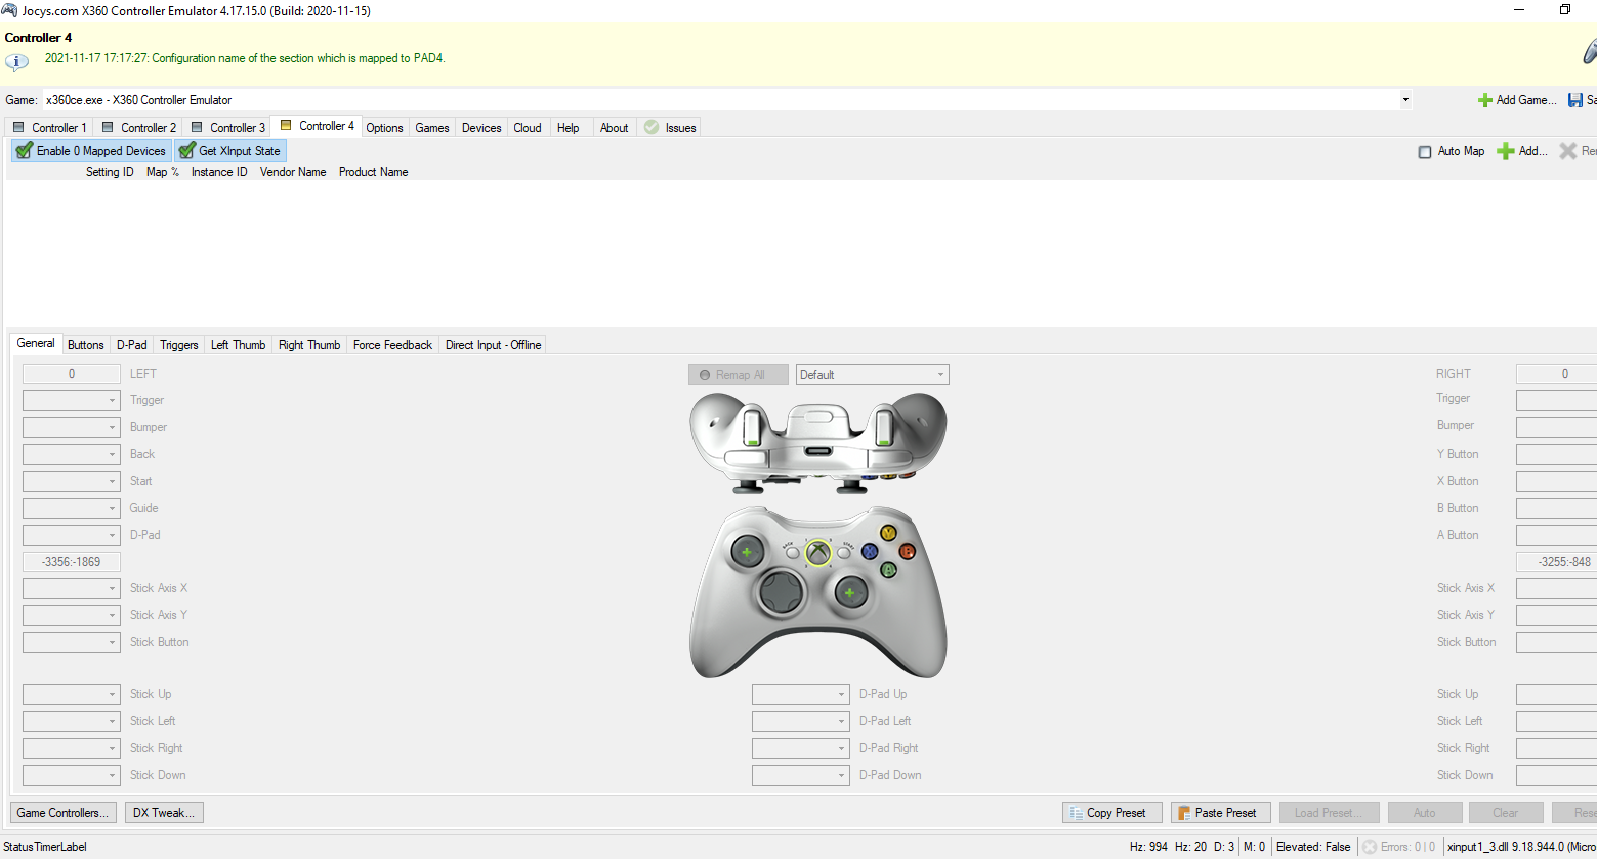The height and width of the screenshot is (859, 1597).
Task: Click the Controller 1 tab icon
Action: tap(18, 127)
